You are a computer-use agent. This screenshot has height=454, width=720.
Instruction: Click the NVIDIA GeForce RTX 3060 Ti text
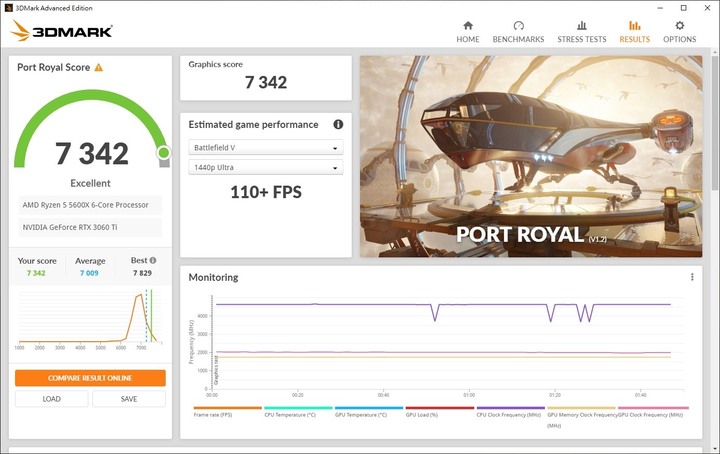70,227
